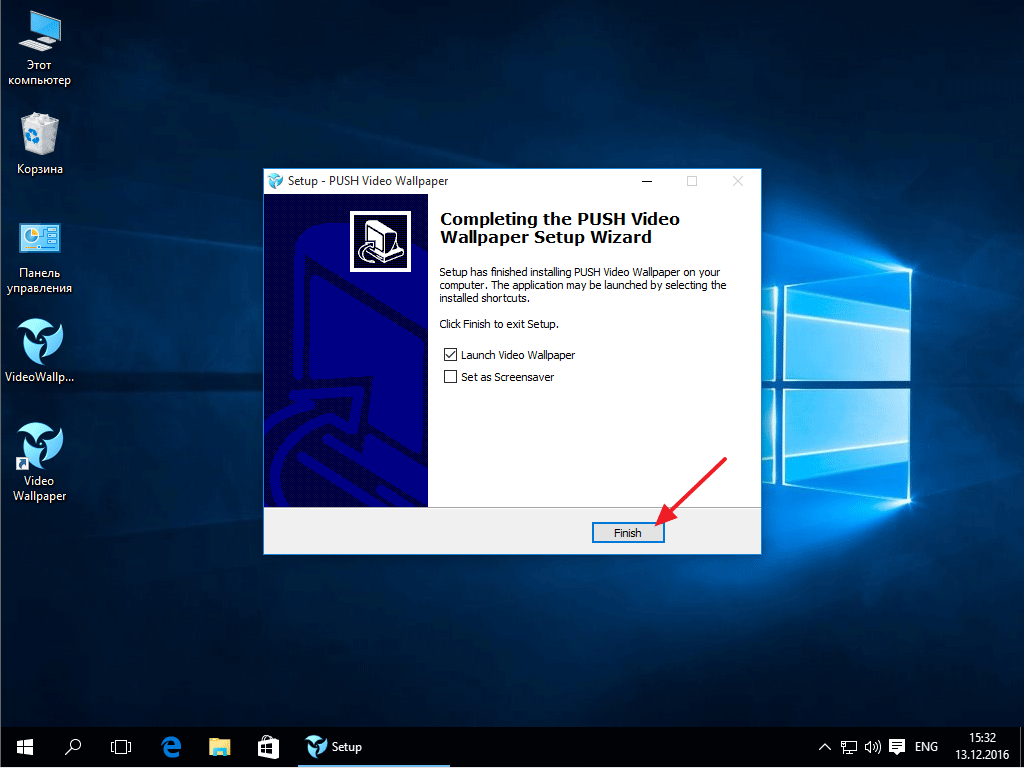Enable Set as Screensaver checkbox
This screenshot has height=768, width=1024.
pyautogui.click(x=450, y=377)
